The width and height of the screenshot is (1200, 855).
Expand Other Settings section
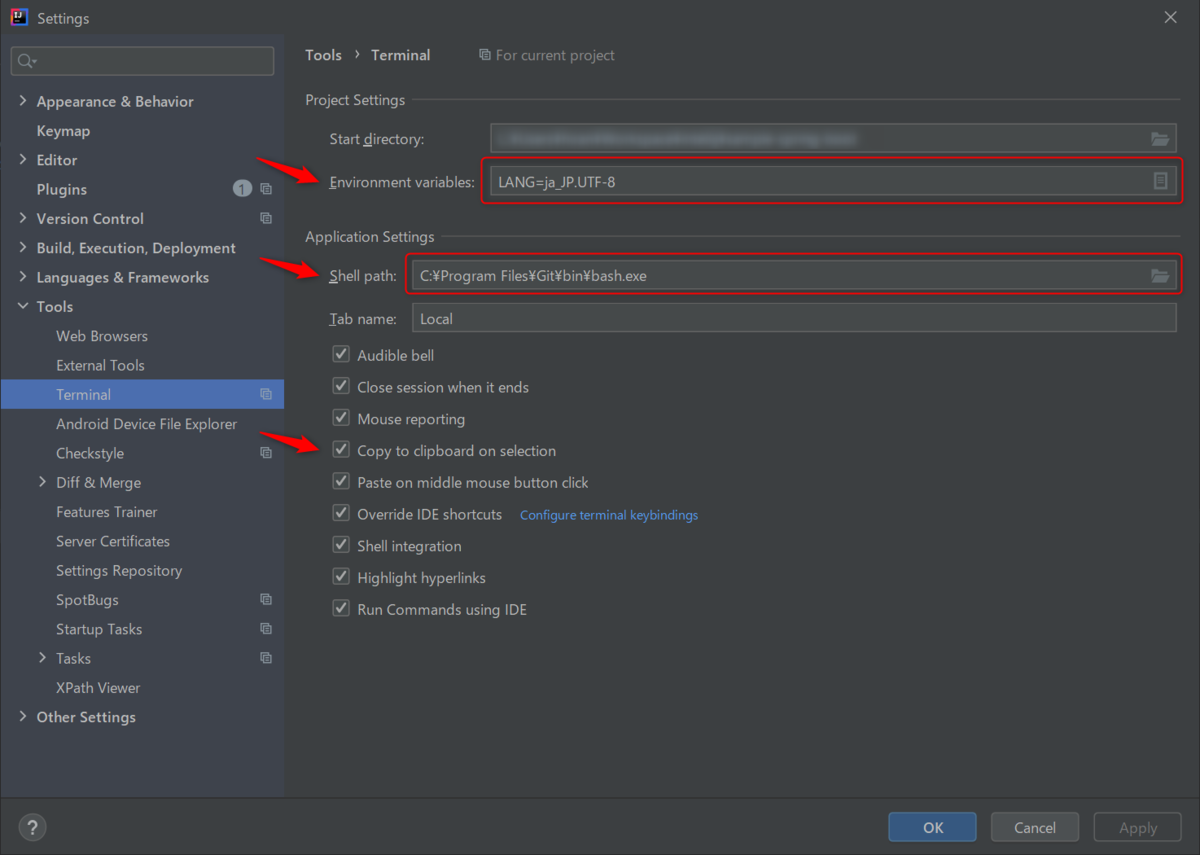(x=23, y=717)
